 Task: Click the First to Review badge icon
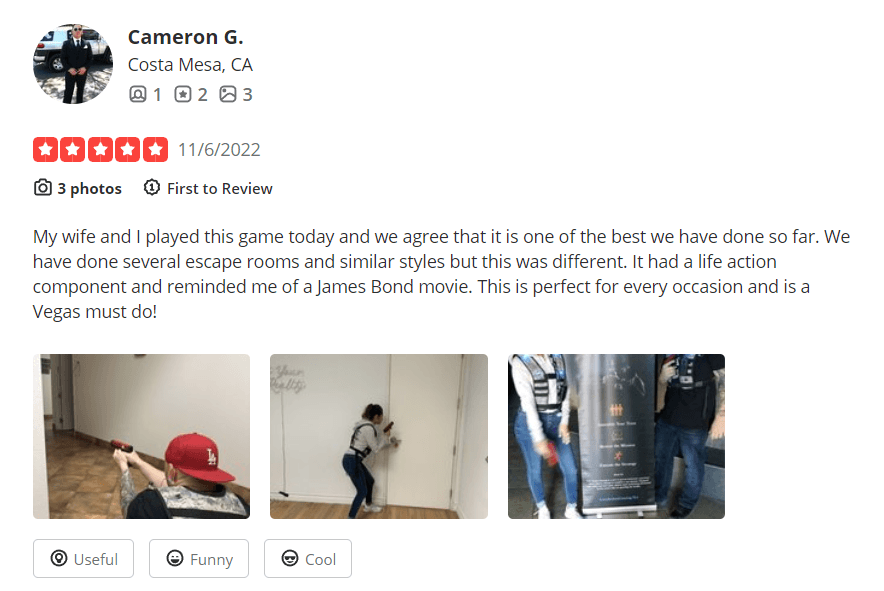152,187
